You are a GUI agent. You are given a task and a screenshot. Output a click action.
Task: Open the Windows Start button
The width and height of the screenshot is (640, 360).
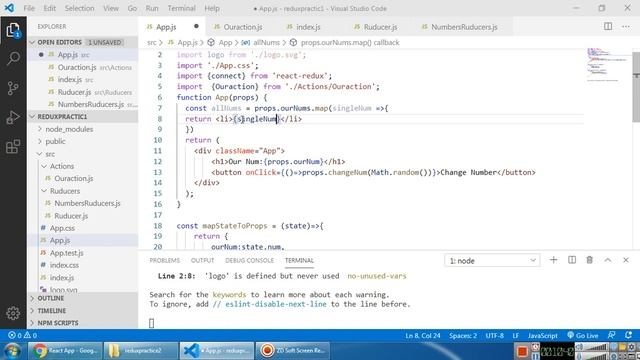point(13,351)
